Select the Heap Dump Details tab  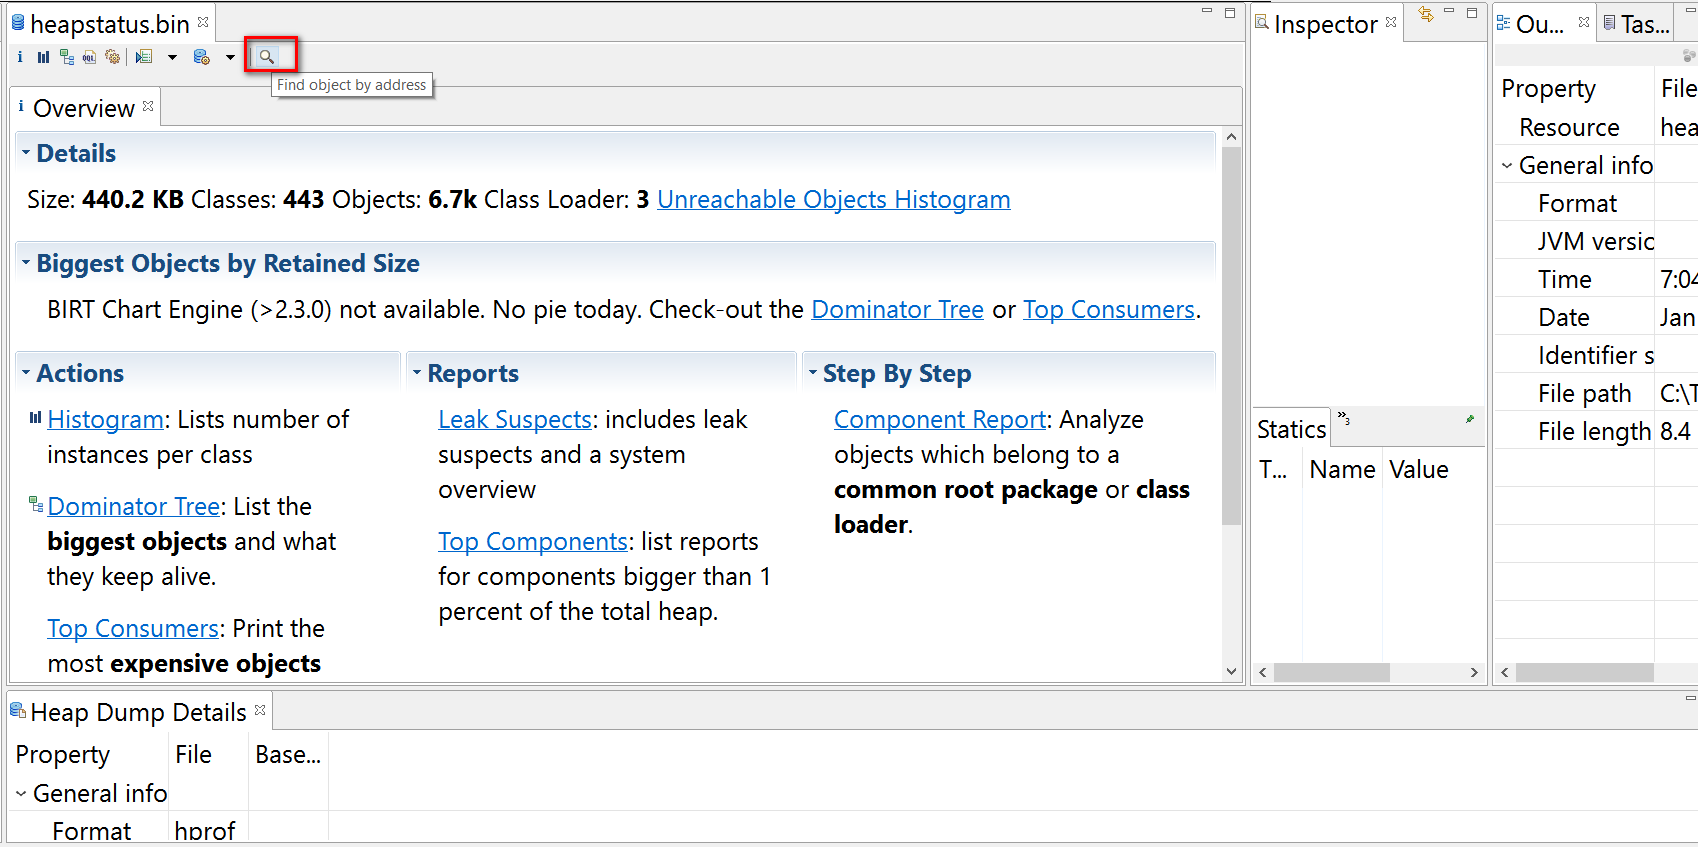137,712
